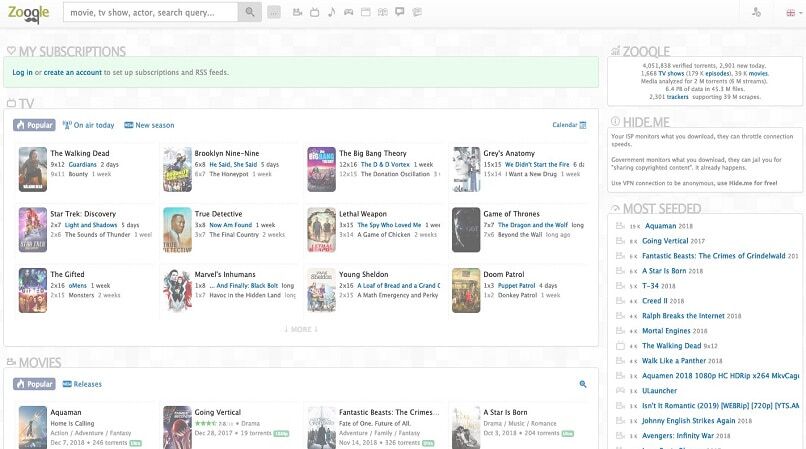Open the A Star Is Born movie title
This screenshot has height=449, width=806.
[x=505, y=412]
